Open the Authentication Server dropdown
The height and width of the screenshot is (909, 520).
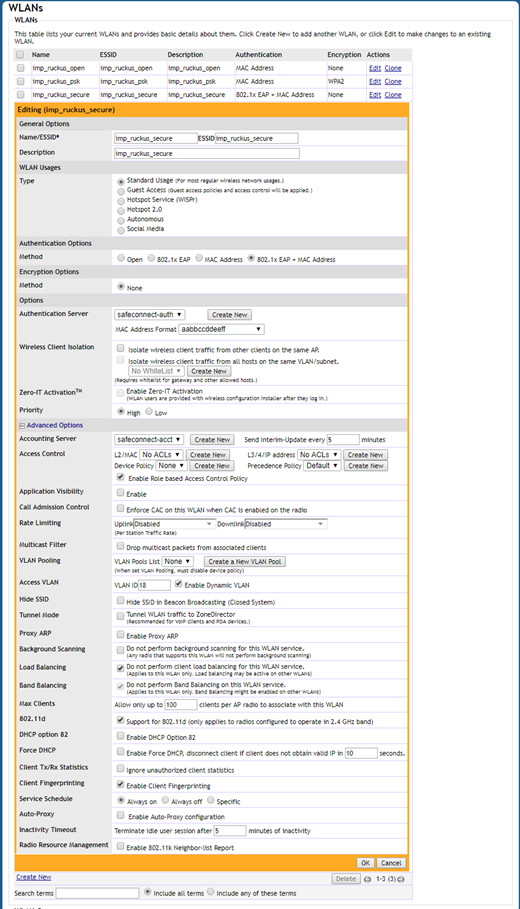150,315
